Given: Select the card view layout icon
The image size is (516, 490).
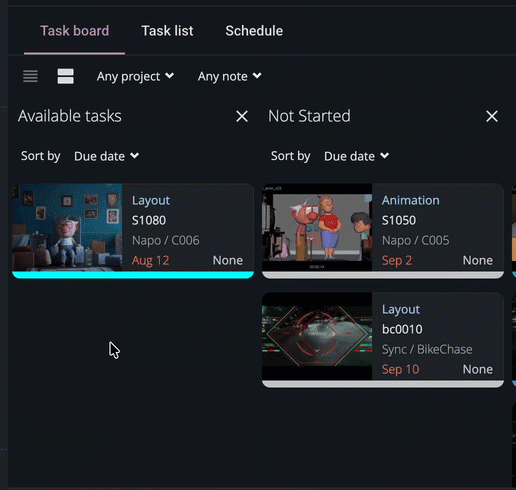Looking at the screenshot, I should click(x=65, y=76).
